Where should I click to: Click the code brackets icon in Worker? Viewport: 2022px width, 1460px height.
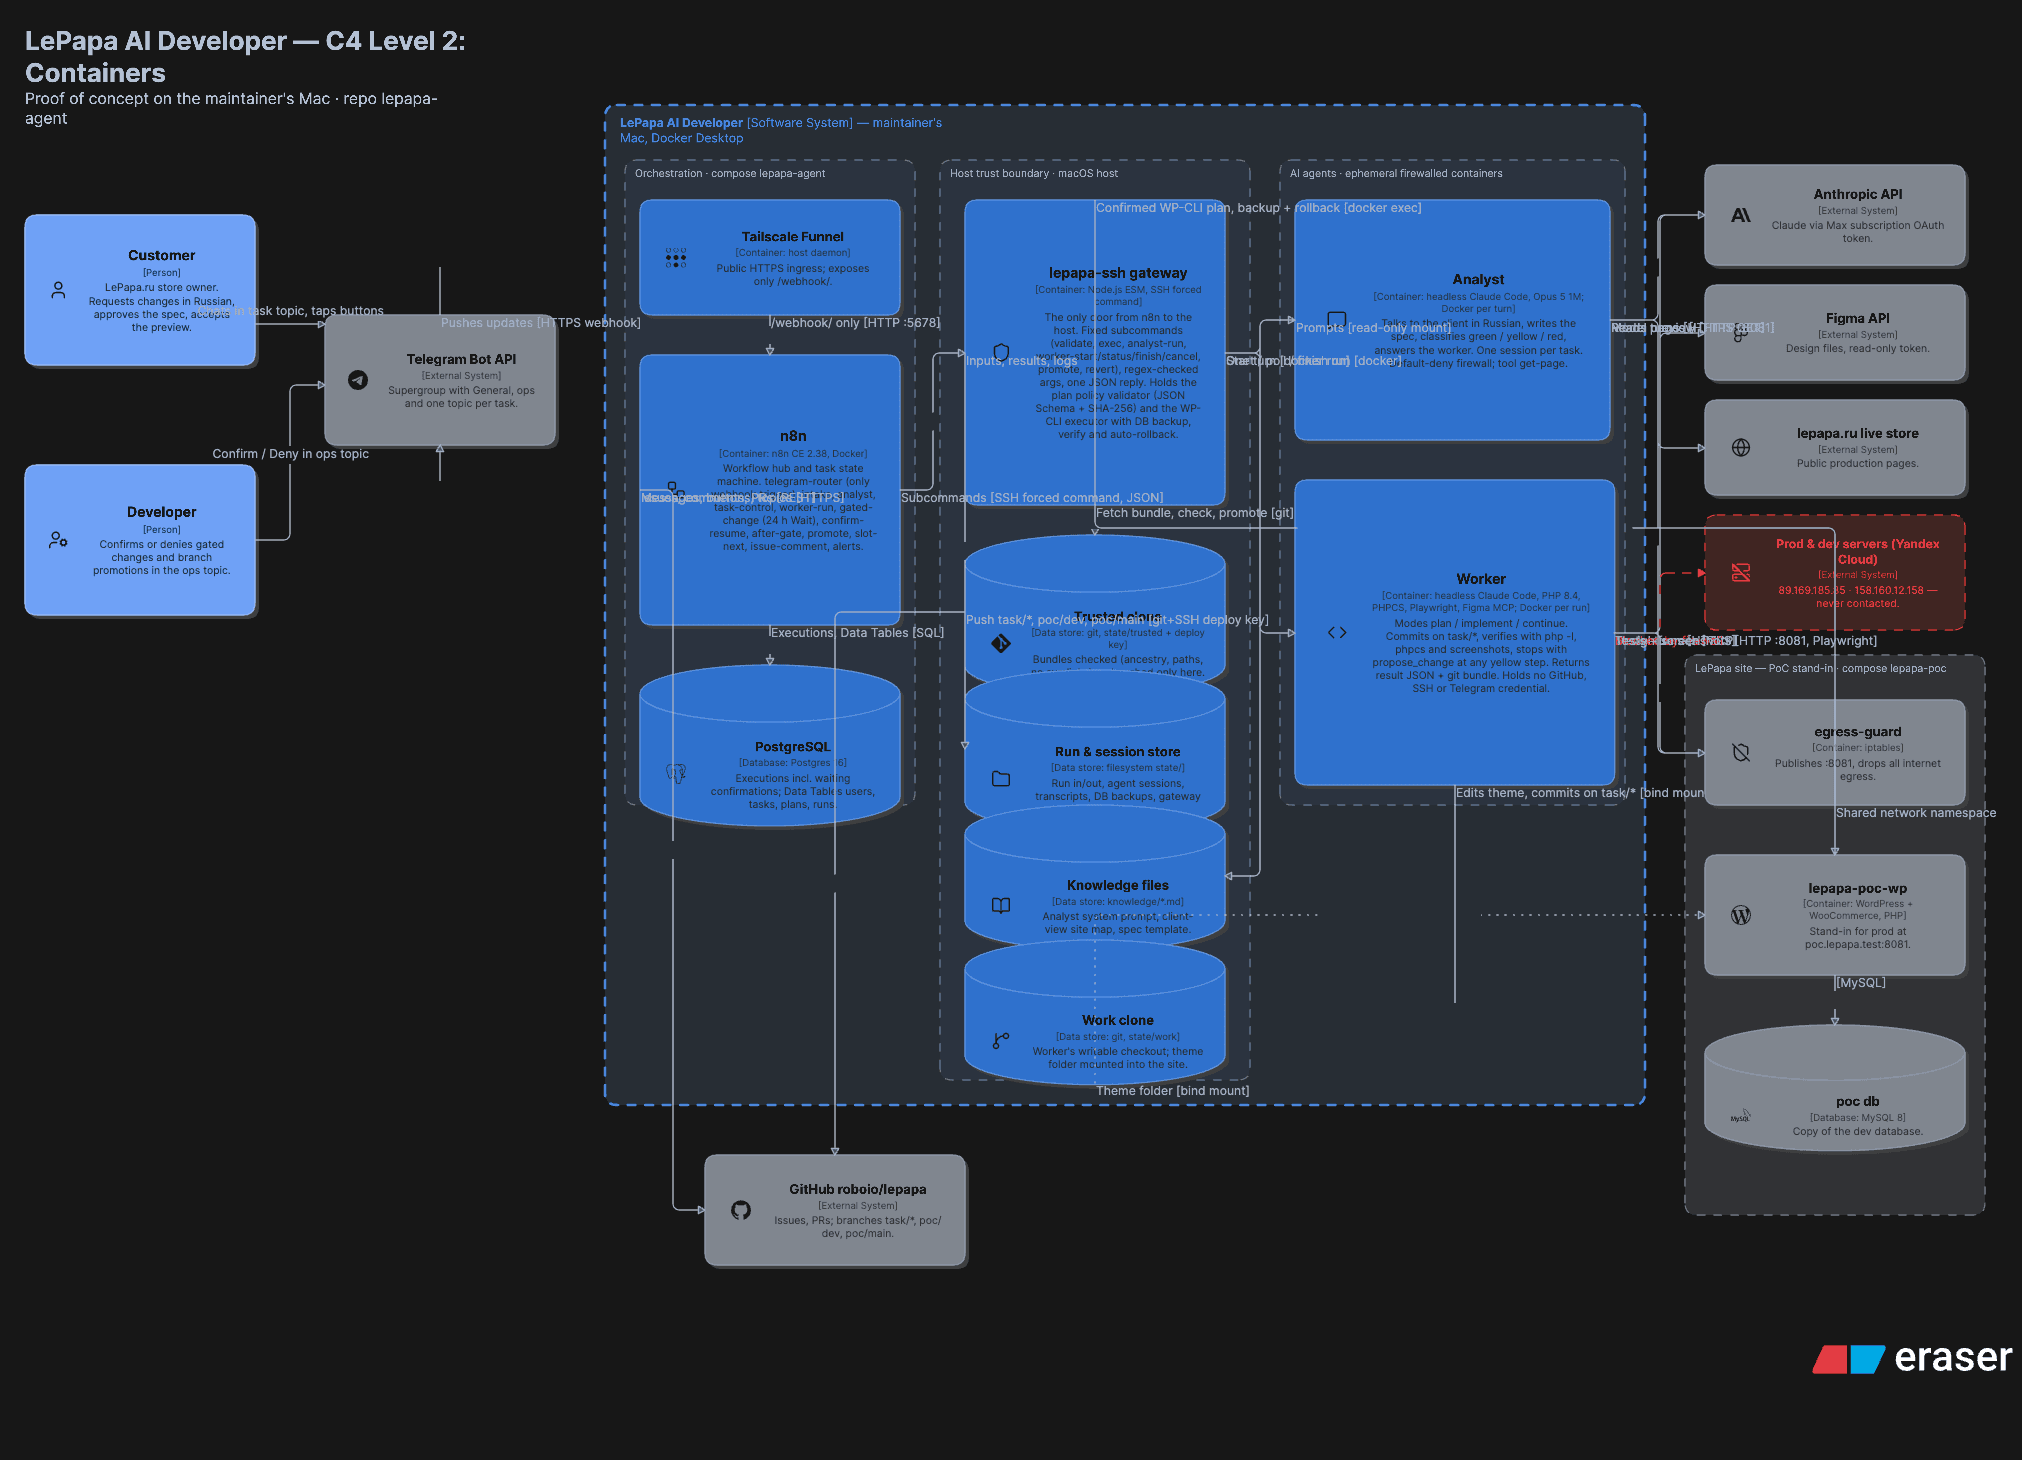1337,632
